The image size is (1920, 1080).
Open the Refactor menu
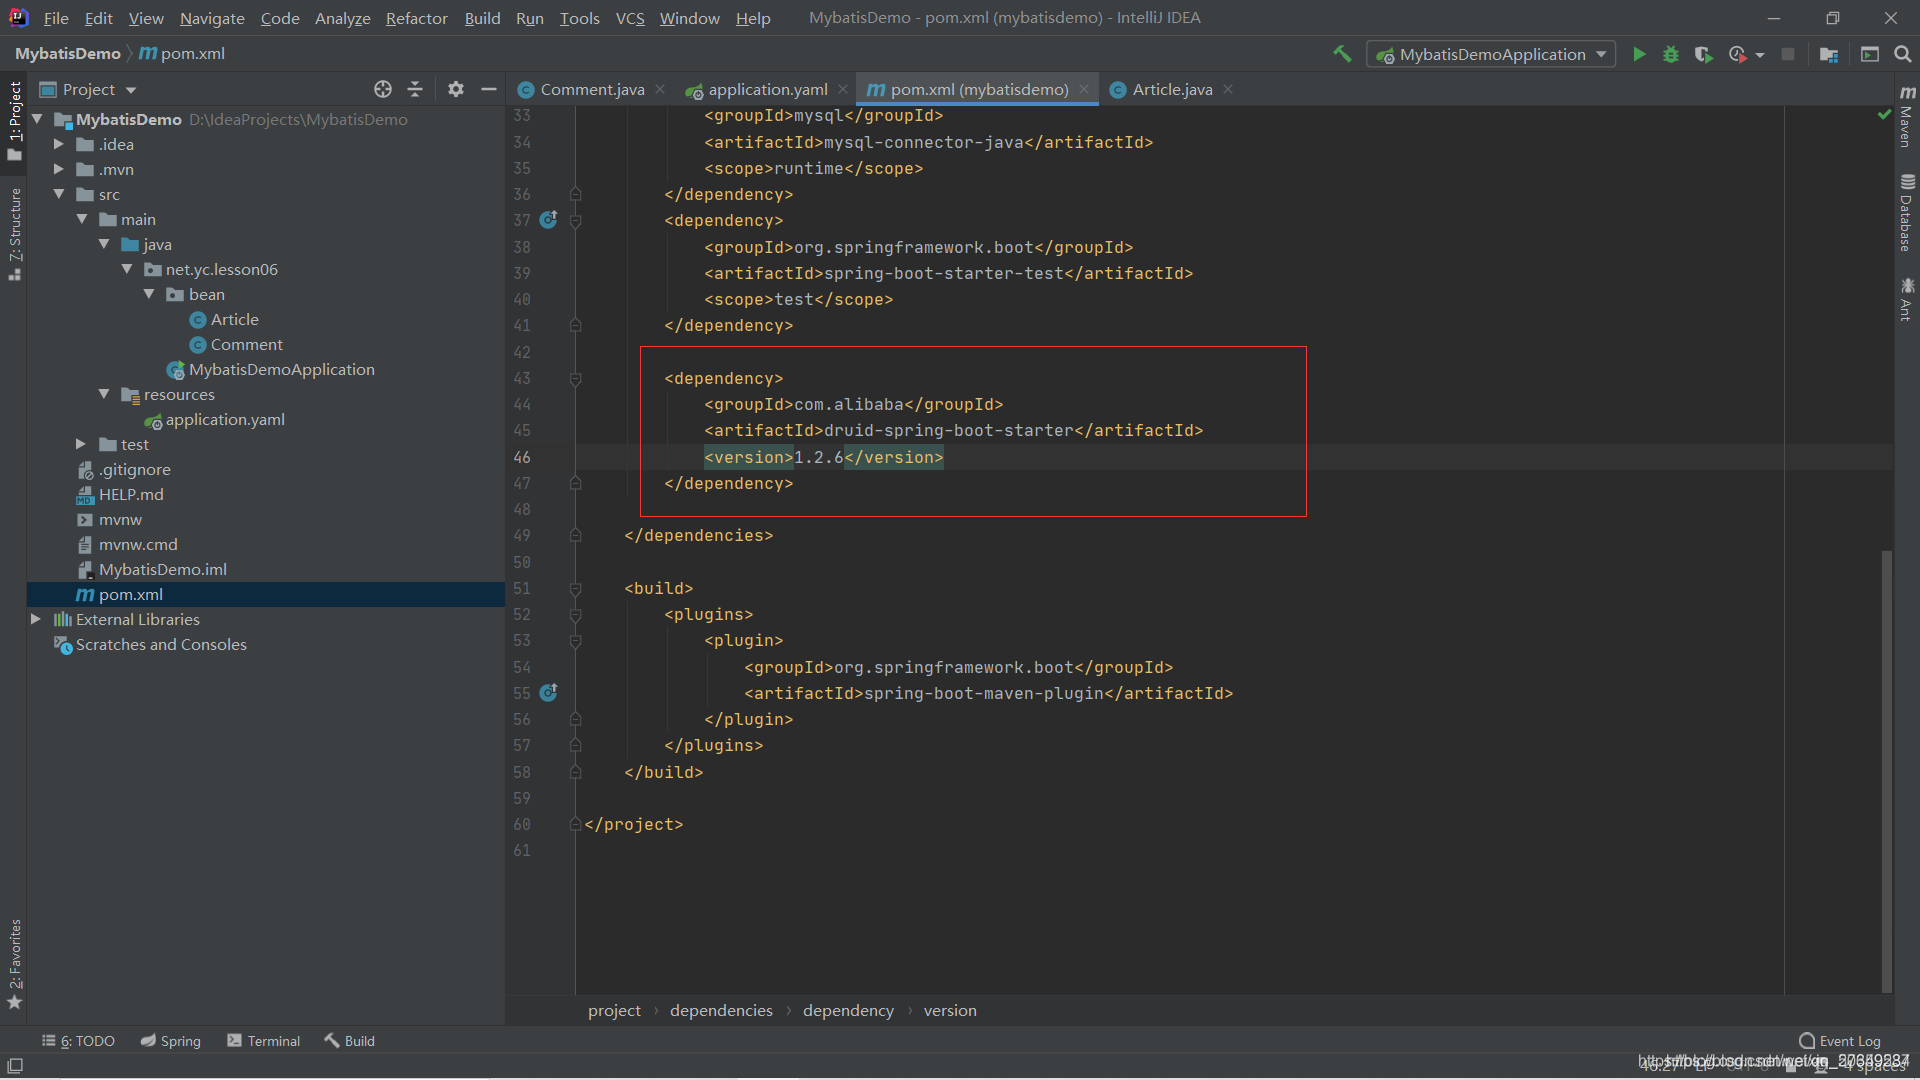pos(416,18)
